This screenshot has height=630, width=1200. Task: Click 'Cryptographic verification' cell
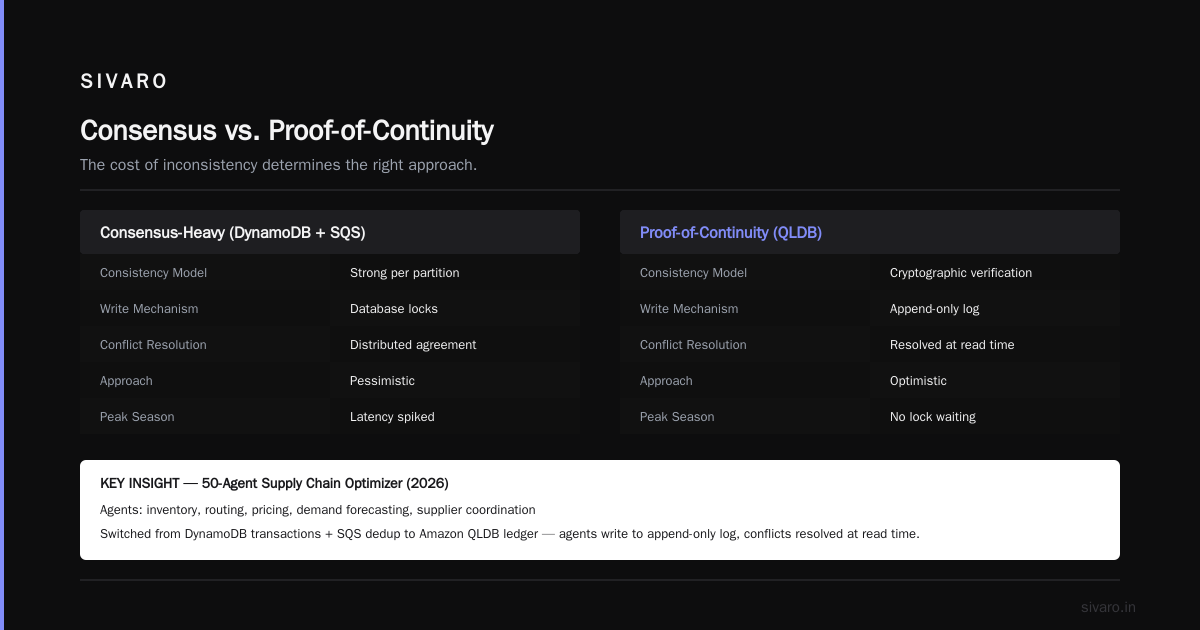995,273
